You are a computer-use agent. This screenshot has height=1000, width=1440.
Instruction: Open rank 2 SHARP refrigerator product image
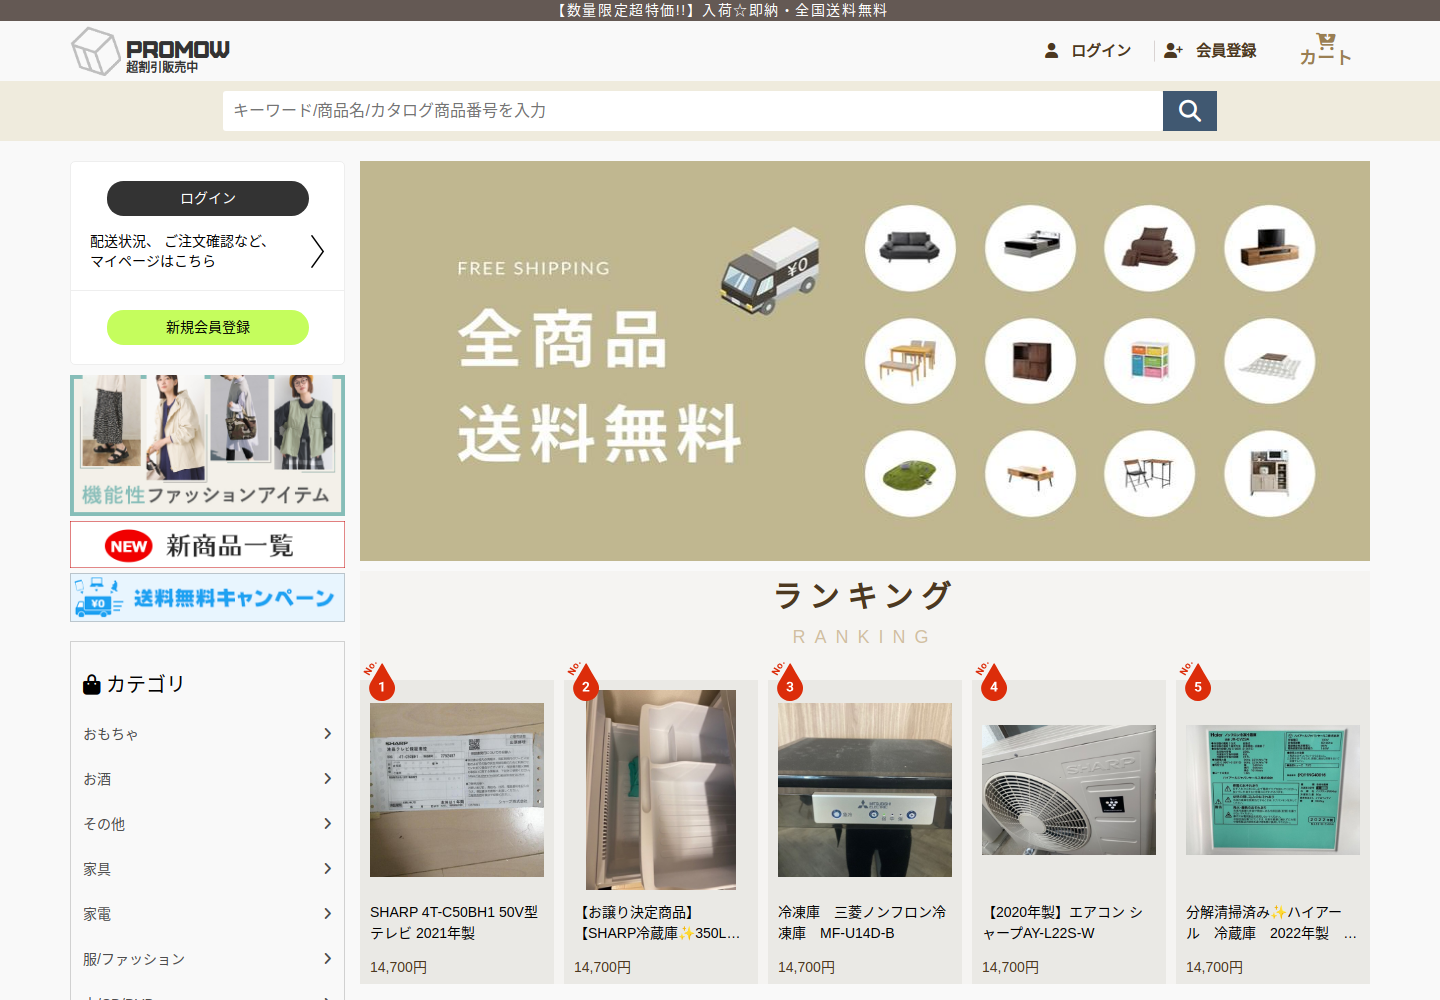tap(661, 790)
